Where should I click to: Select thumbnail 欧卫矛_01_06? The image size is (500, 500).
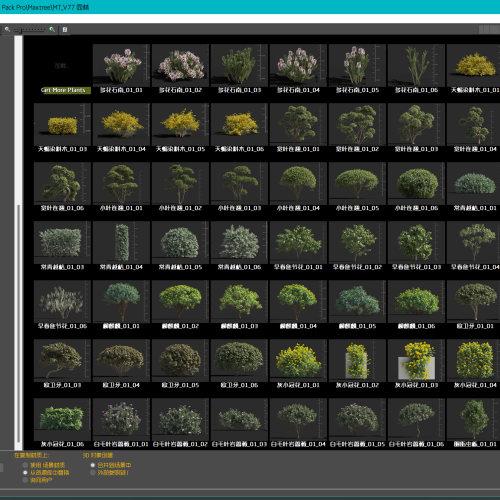point(239,360)
